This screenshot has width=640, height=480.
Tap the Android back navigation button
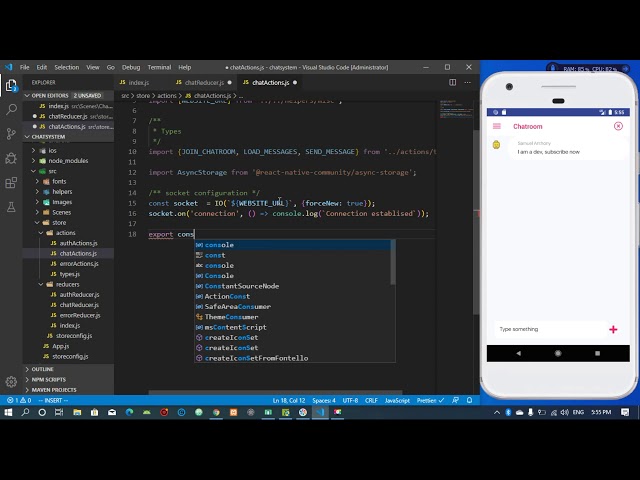click(x=518, y=353)
